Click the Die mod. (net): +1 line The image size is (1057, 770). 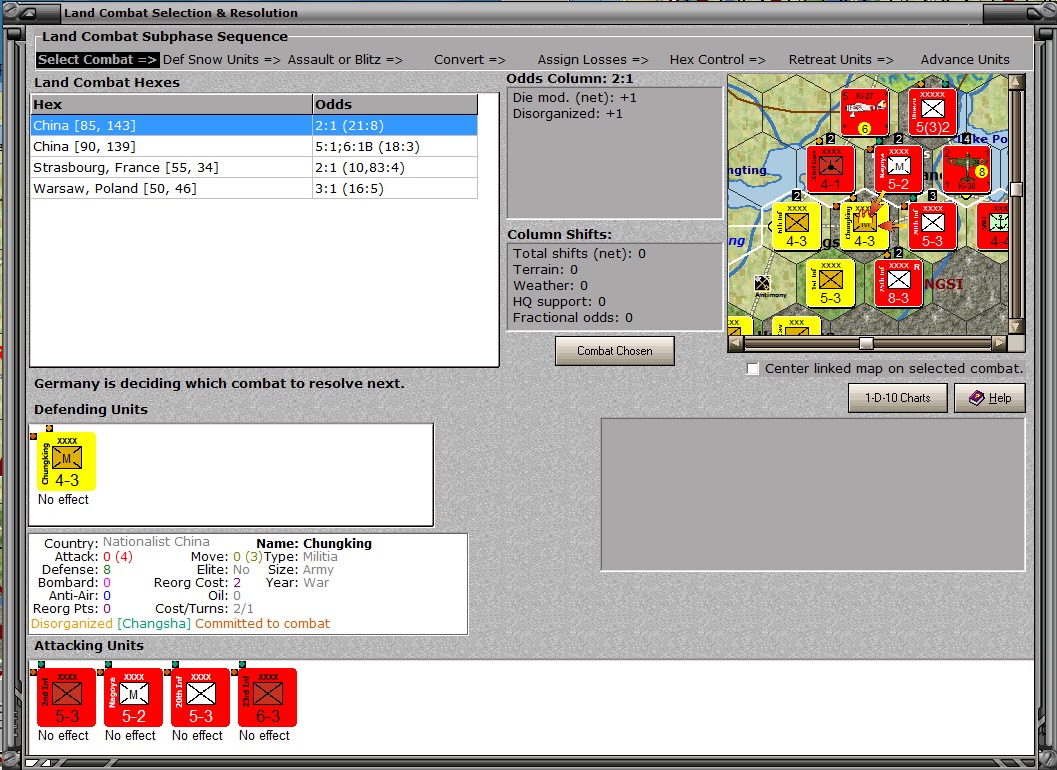coord(574,98)
